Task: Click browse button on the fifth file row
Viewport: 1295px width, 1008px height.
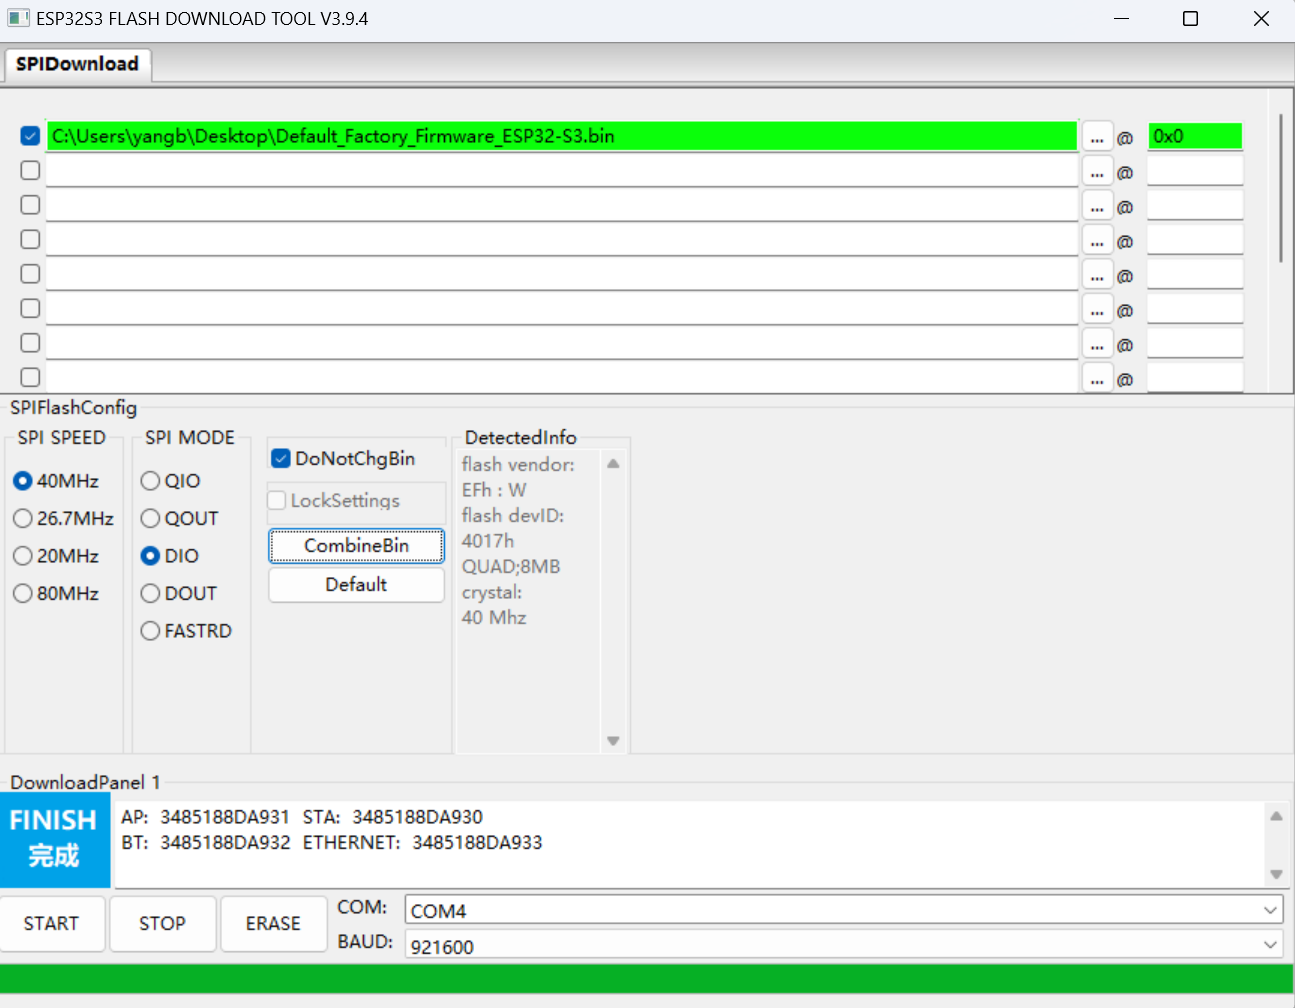Action: point(1097,275)
